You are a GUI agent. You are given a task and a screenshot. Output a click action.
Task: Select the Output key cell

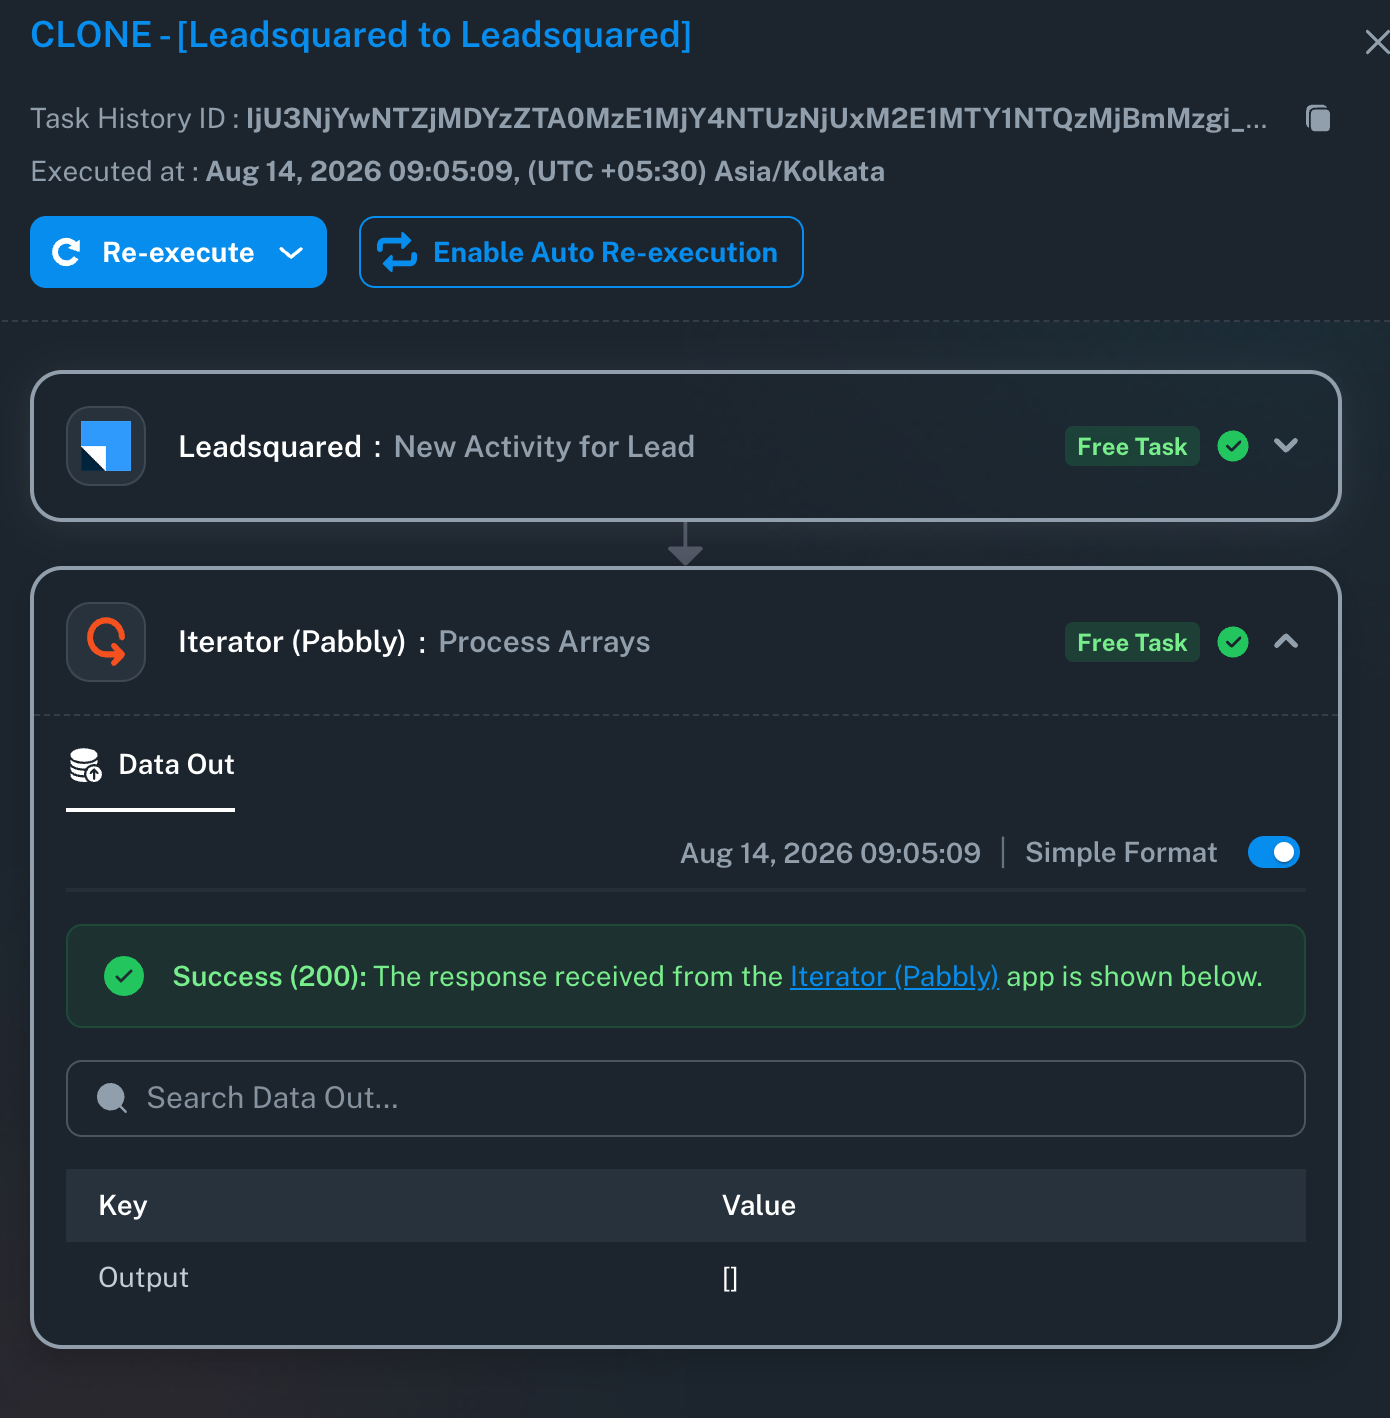click(x=143, y=1277)
